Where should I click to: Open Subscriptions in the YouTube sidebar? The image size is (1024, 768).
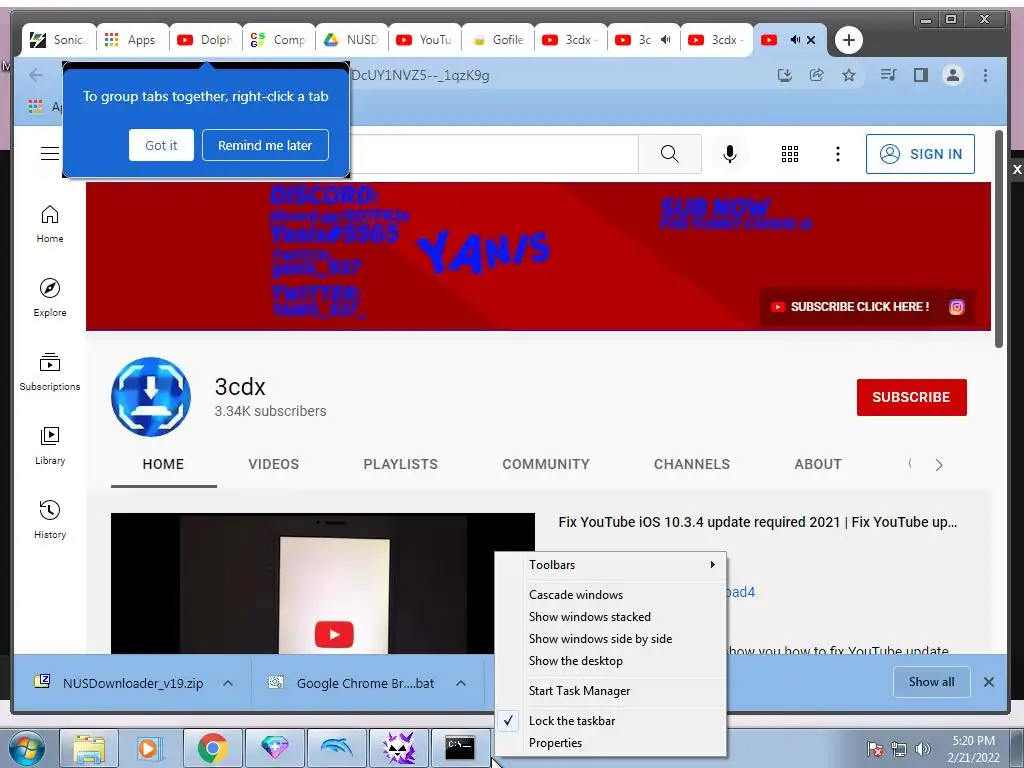50,372
